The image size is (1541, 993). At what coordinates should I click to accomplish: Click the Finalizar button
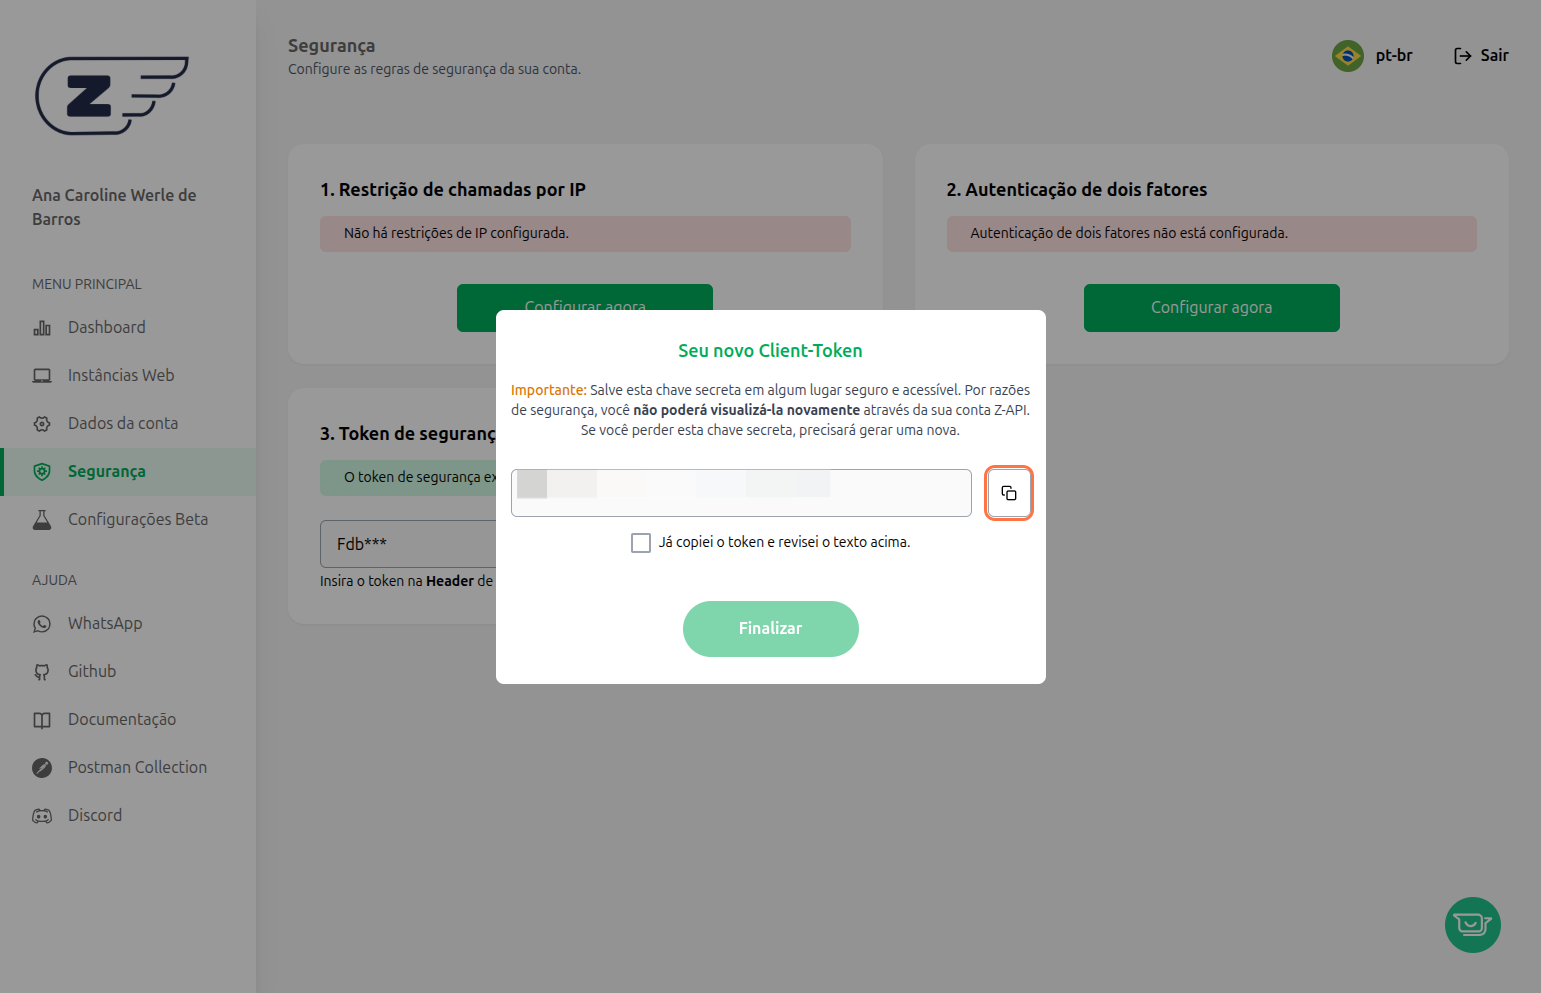coord(771,629)
